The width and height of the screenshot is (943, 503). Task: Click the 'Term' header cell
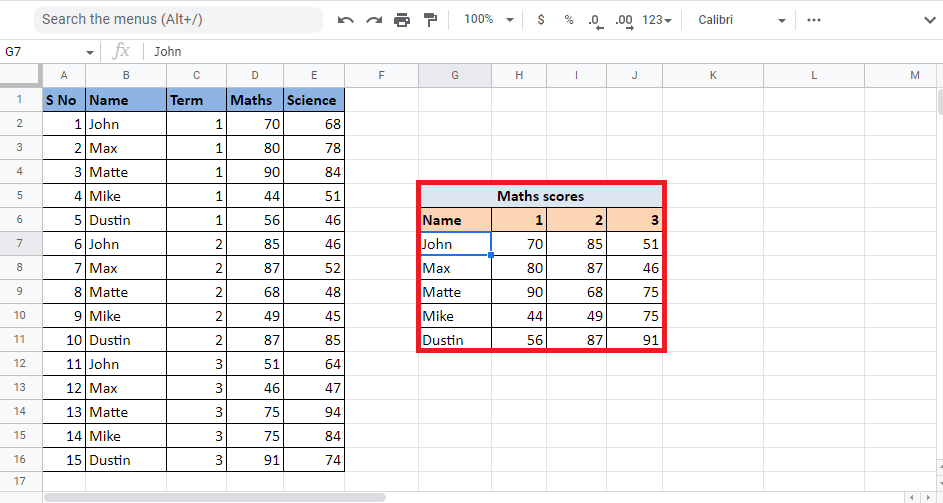[x=196, y=100]
